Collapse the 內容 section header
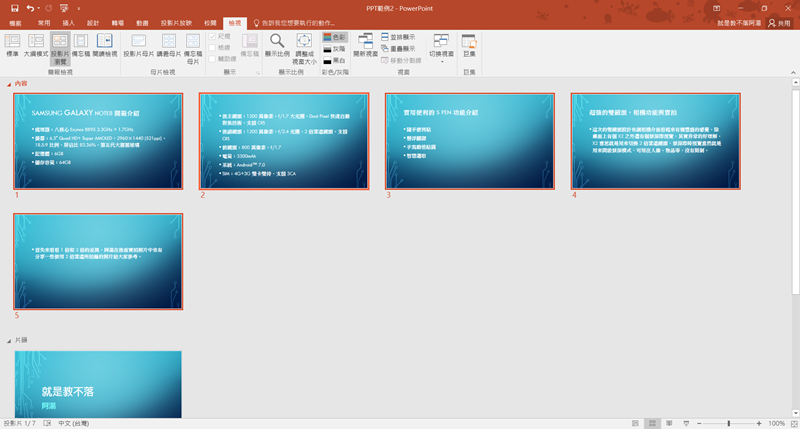 [x=9, y=83]
